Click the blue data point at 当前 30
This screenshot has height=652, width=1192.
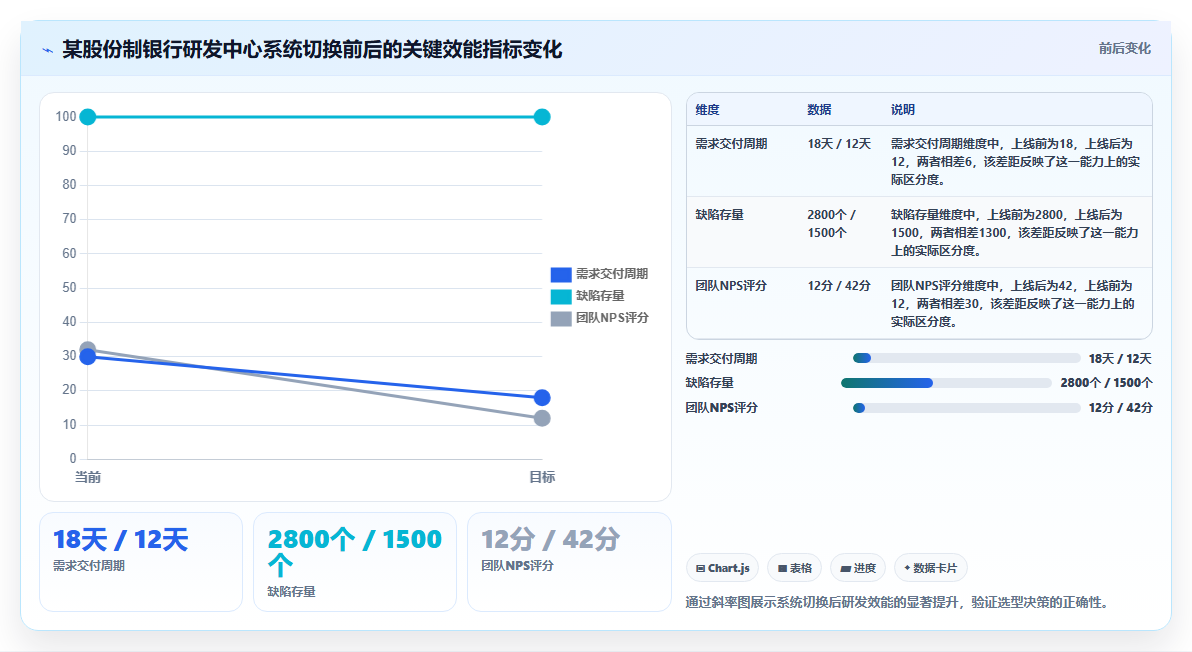[88, 356]
